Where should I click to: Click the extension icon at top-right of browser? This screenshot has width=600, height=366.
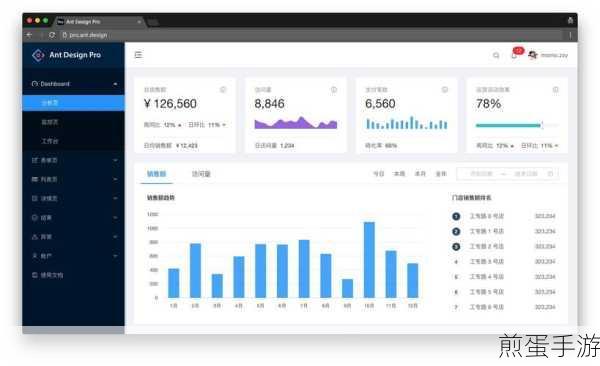pyautogui.click(x=570, y=21)
